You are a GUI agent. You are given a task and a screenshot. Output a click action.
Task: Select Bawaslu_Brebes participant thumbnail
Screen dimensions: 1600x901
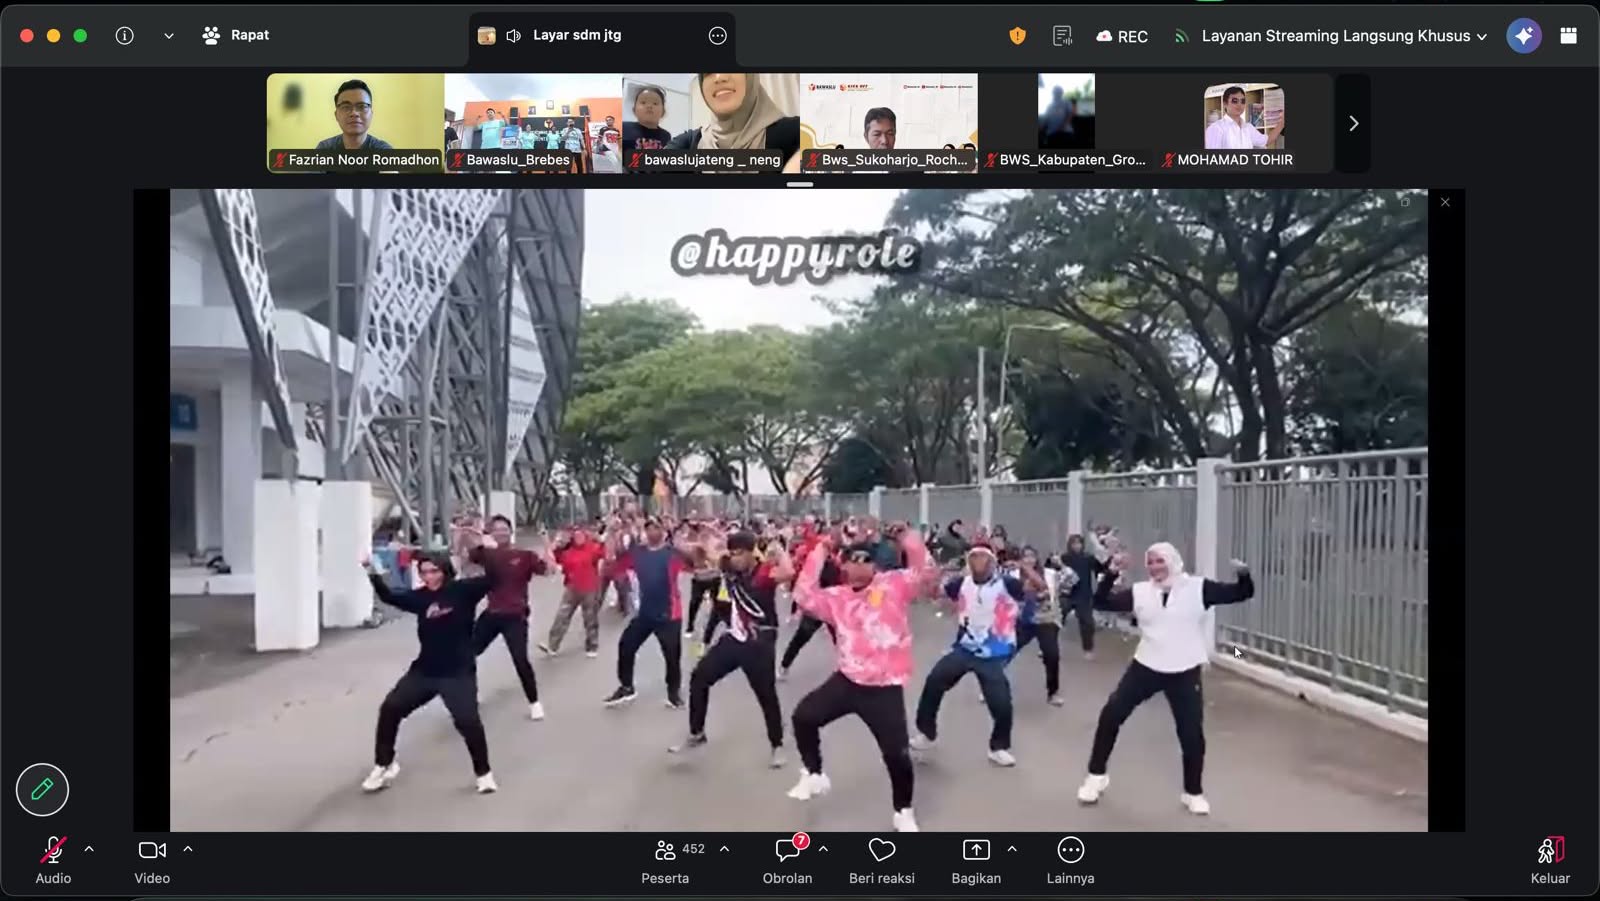coord(533,122)
